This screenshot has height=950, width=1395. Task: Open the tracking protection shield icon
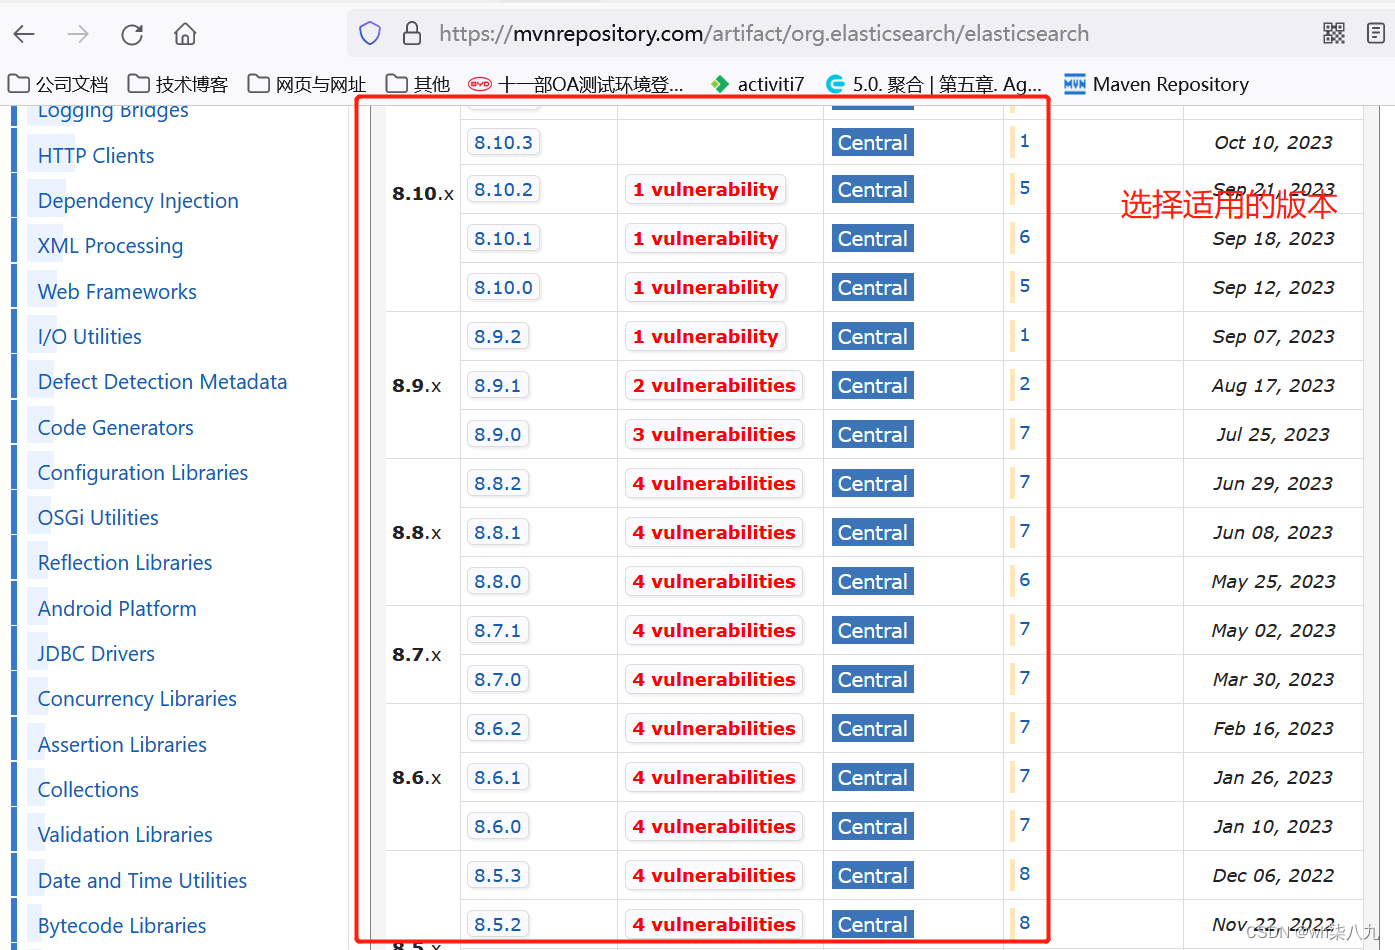(x=370, y=34)
